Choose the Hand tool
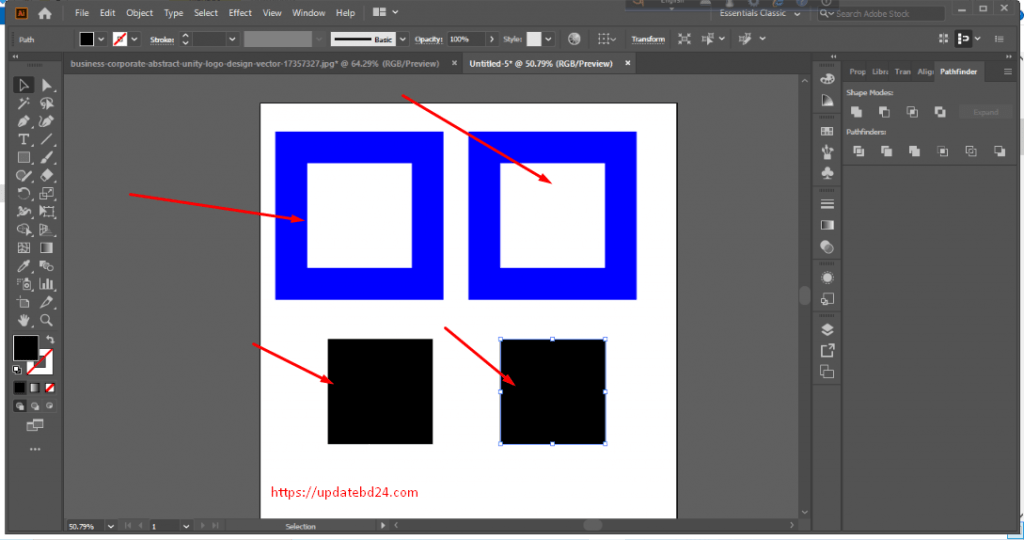The image size is (1024, 540). click(24, 320)
